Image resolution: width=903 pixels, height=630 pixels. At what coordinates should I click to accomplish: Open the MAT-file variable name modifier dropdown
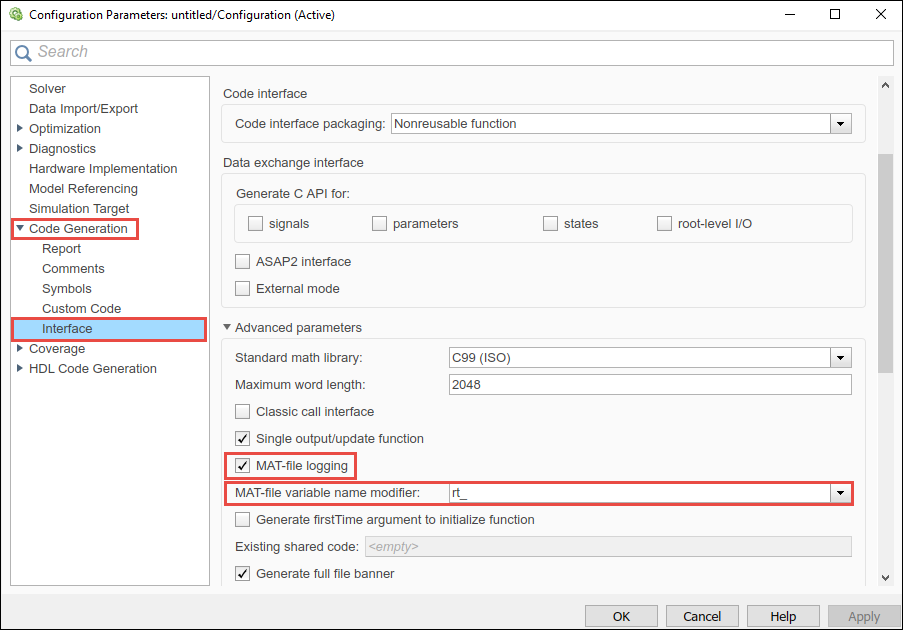click(840, 492)
